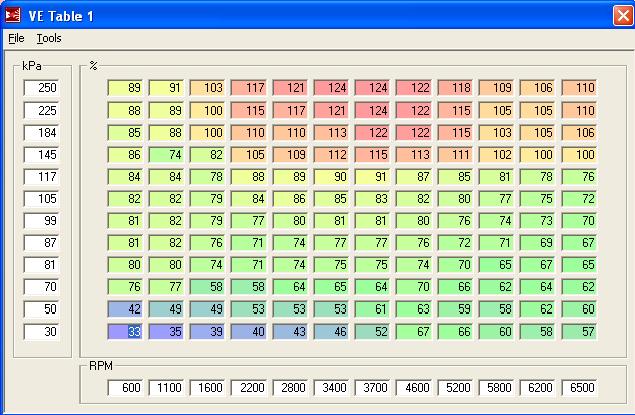Select VE cell 66 at 70 kPa, 5200 RPM
This screenshot has width=635, height=415.
pos(455,287)
